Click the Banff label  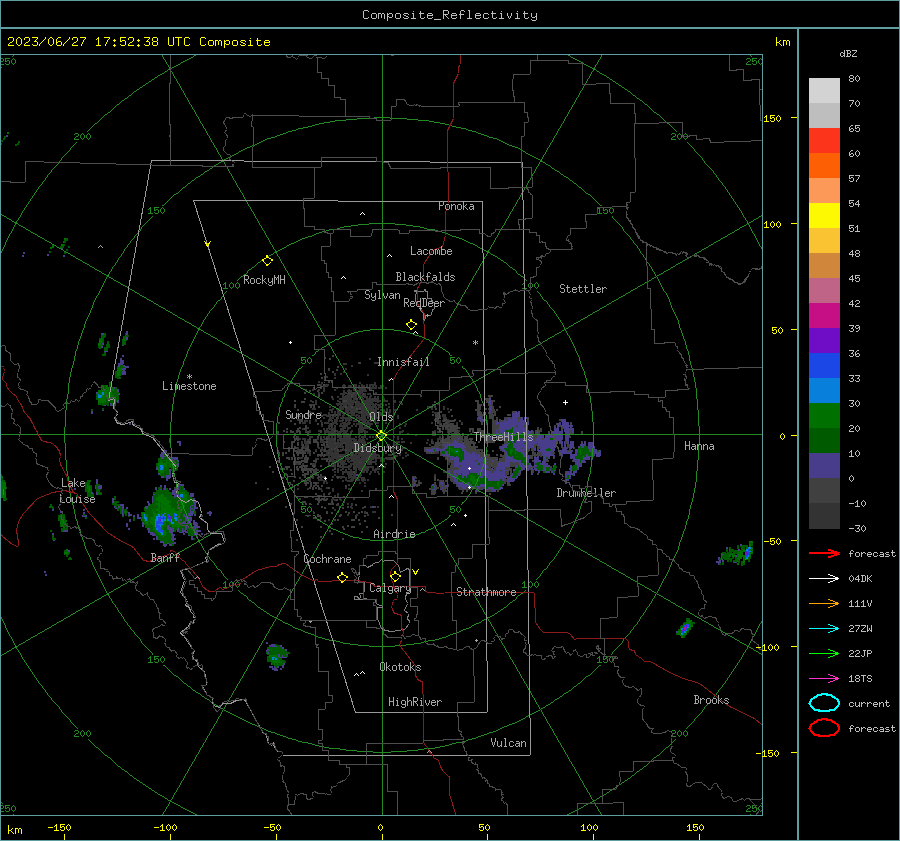click(x=165, y=557)
